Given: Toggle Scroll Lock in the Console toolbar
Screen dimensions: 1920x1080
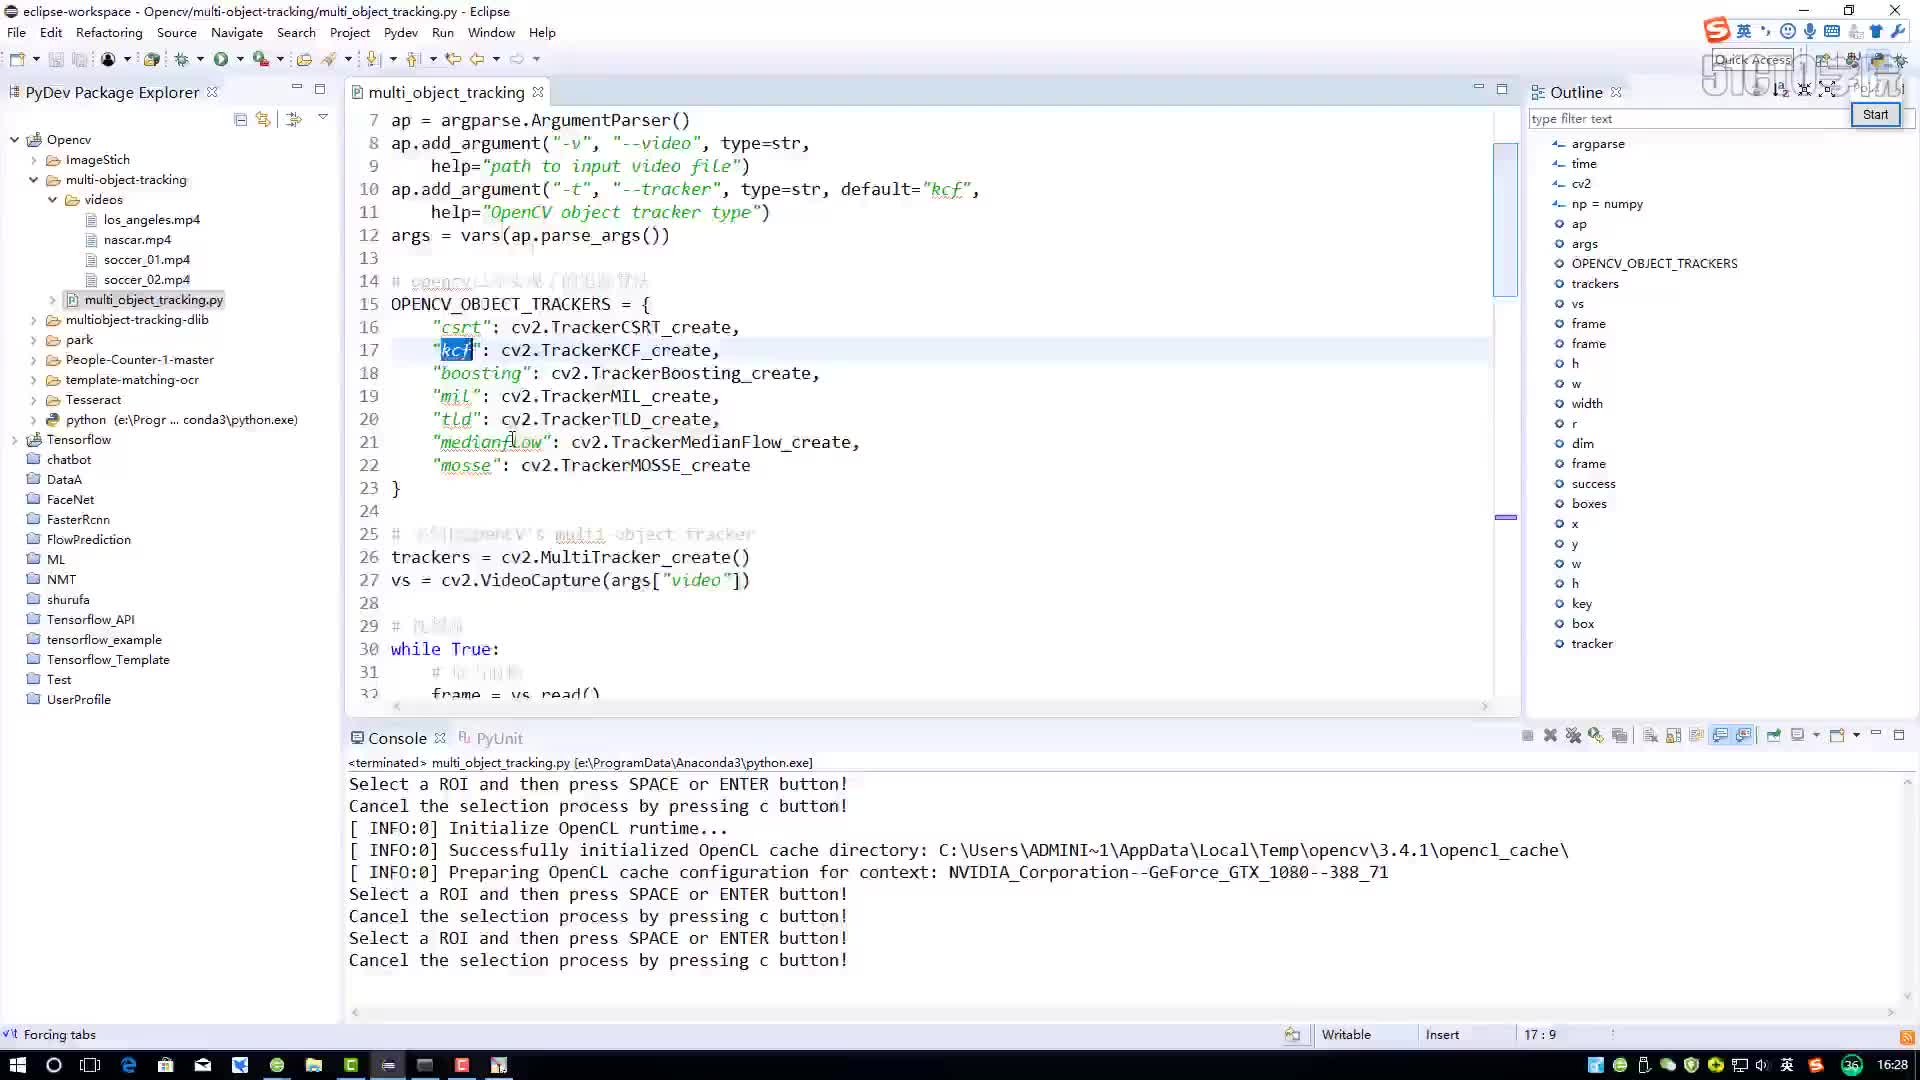Looking at the screenshot, I should point(1673,735).
